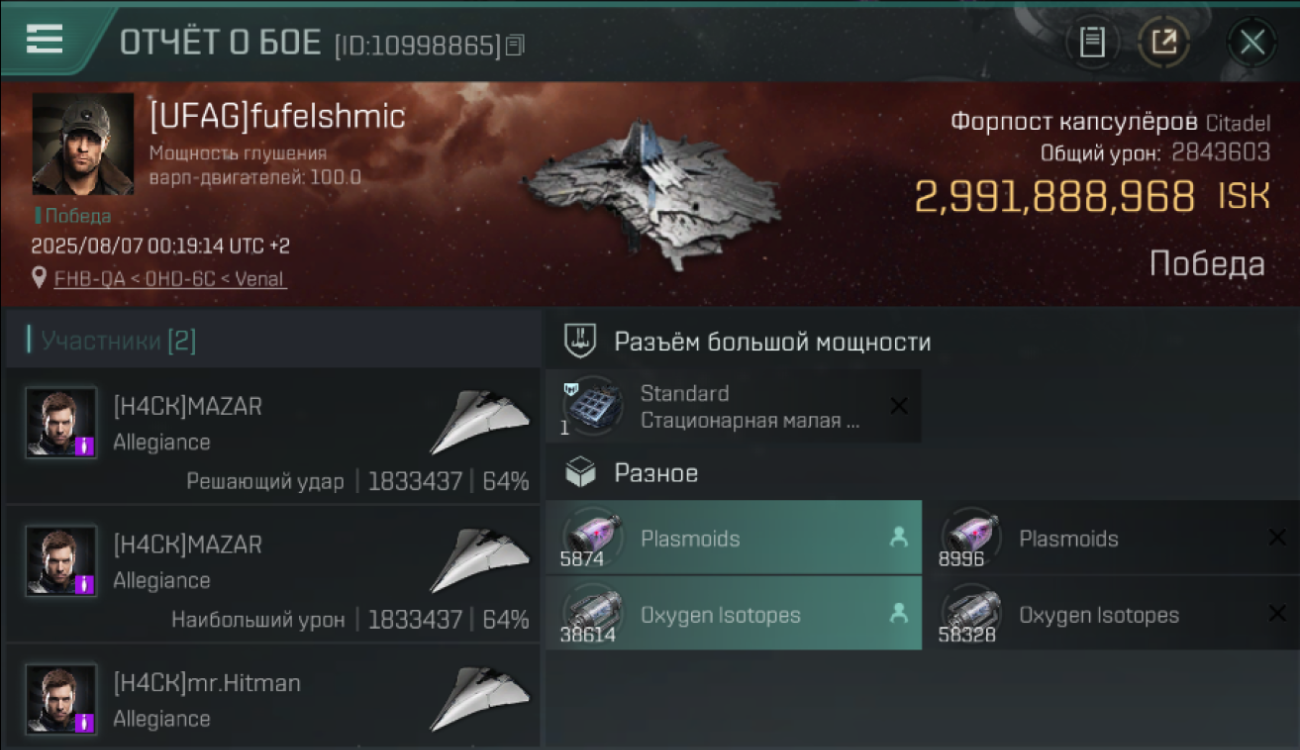Open the clipboard report icon

click(1092, 42)
